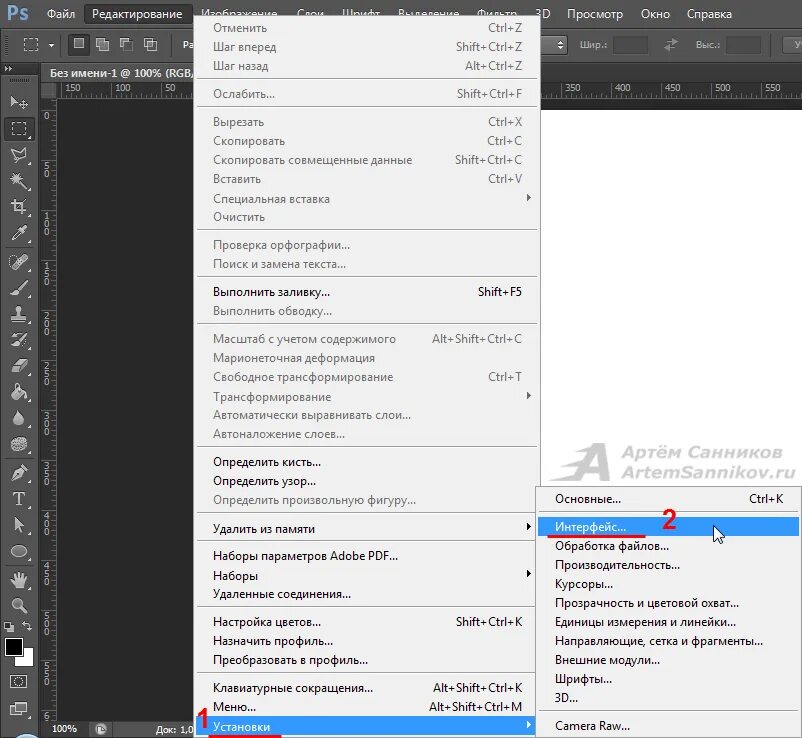The height and width of the screenshot is (738, 802).
Task: Choose Настройка цветов menu item
Action: pos(367,622)
